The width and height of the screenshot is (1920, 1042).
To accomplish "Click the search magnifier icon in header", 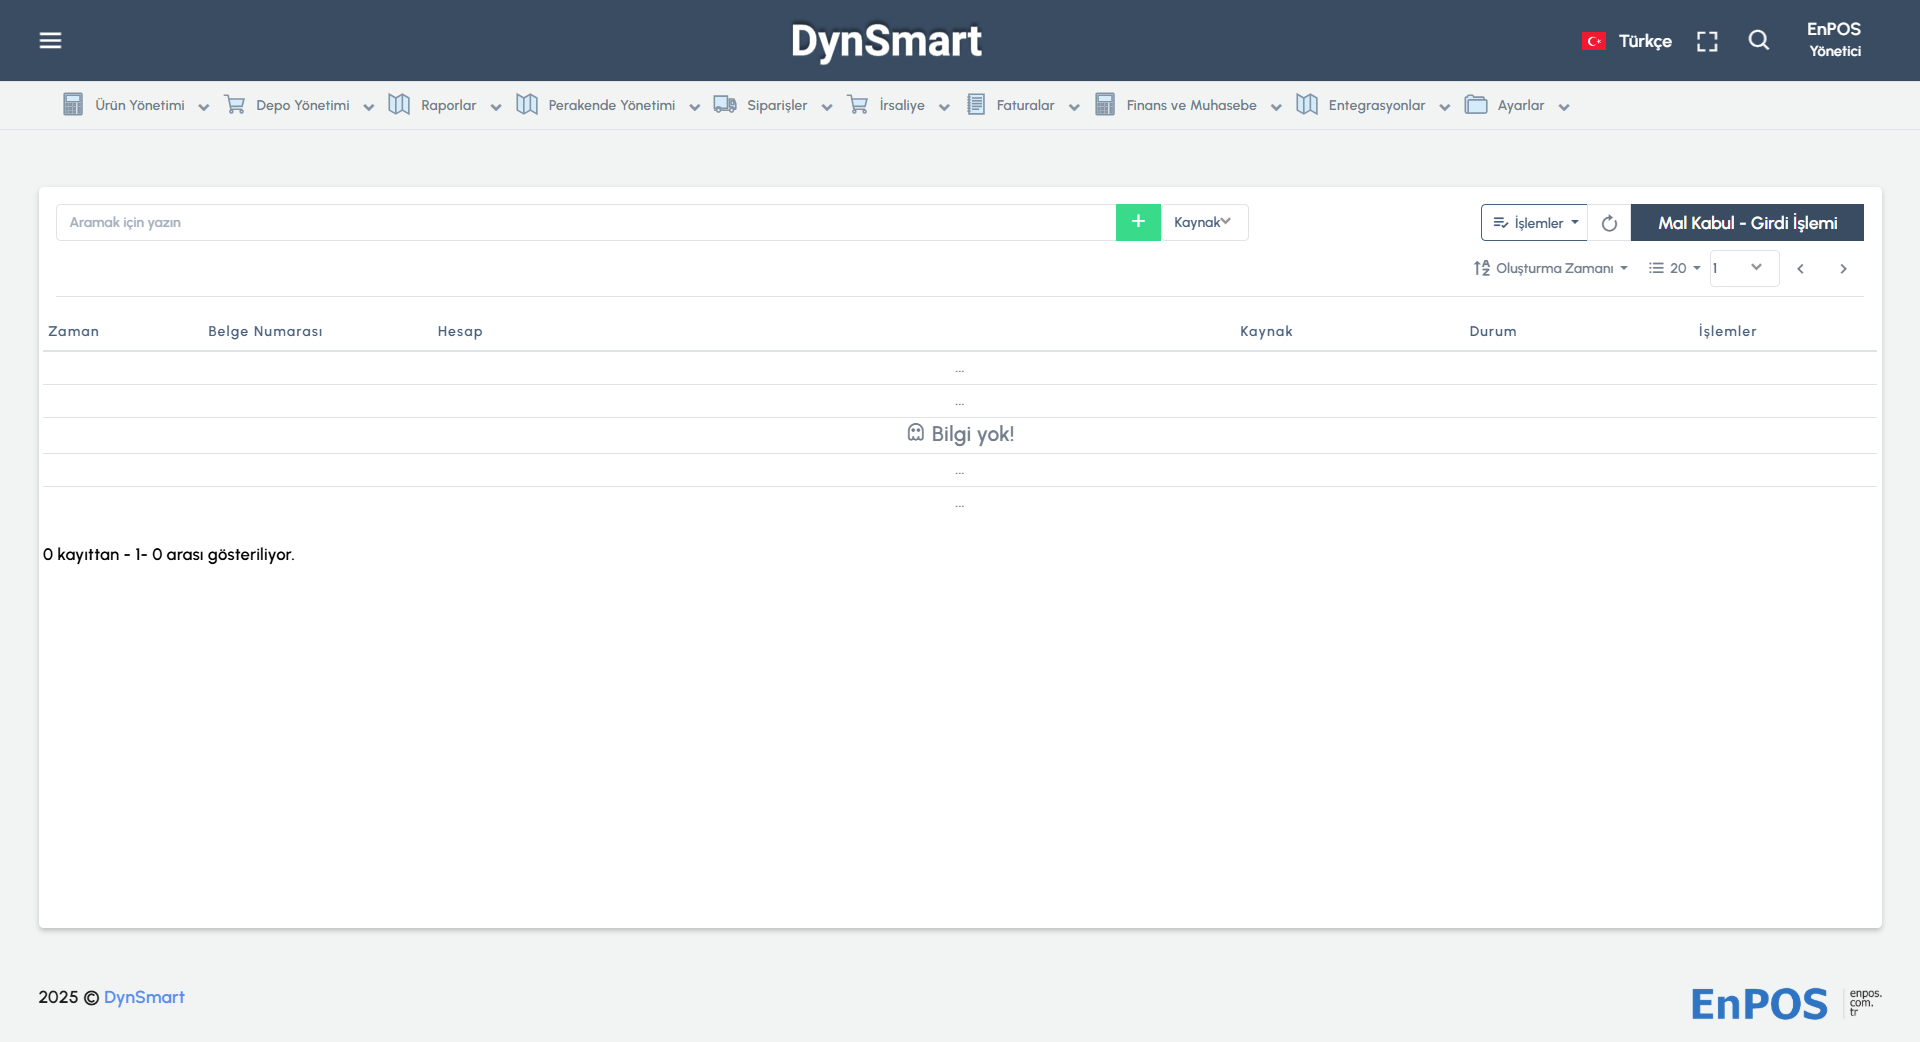I will [1758, 40].
